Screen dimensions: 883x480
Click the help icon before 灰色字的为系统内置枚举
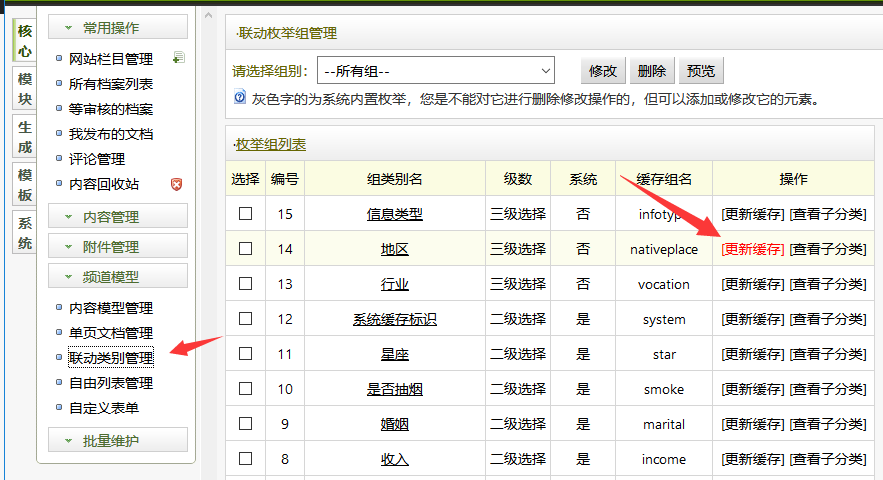pyautogui.click(x=240, y=97)
